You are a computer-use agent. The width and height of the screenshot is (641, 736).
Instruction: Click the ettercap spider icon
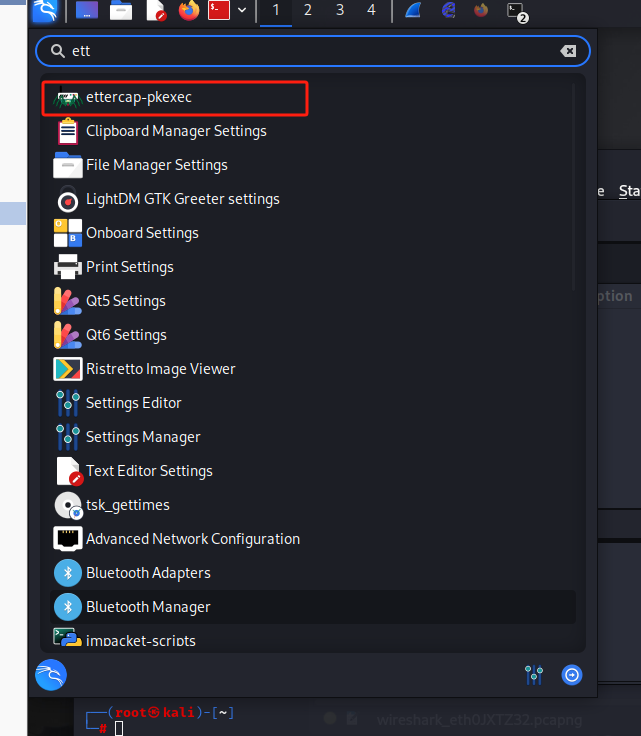click(x=68, y=98)
